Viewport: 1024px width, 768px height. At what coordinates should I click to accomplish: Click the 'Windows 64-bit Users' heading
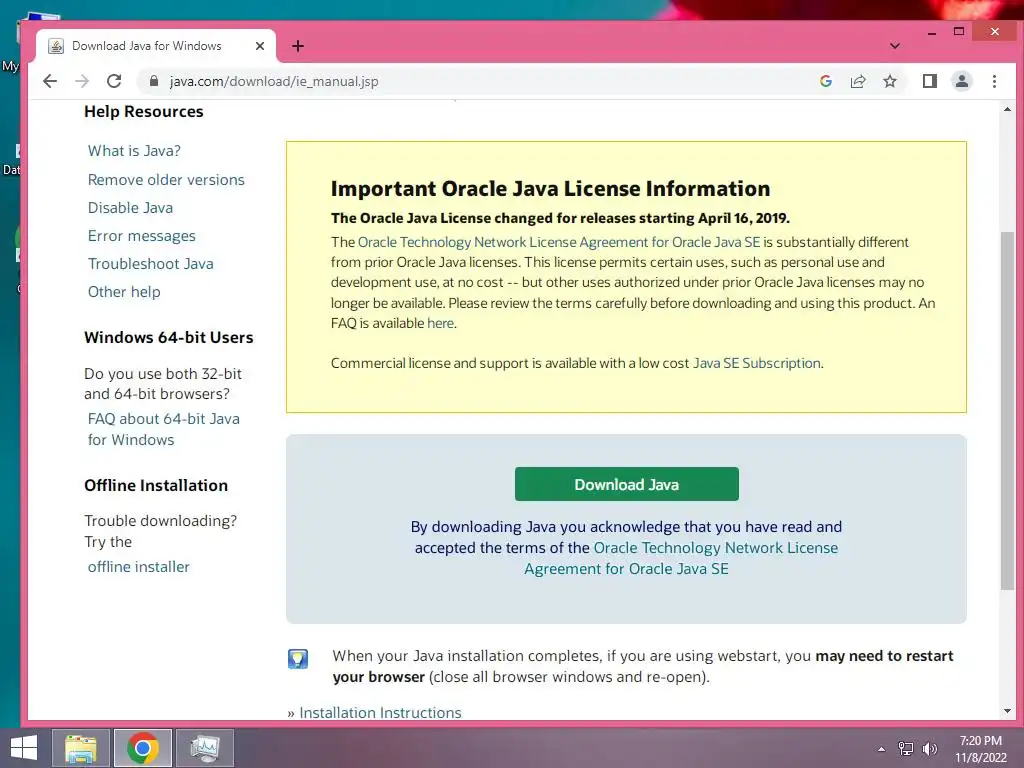pyautogui.click(x=168, y=338)
